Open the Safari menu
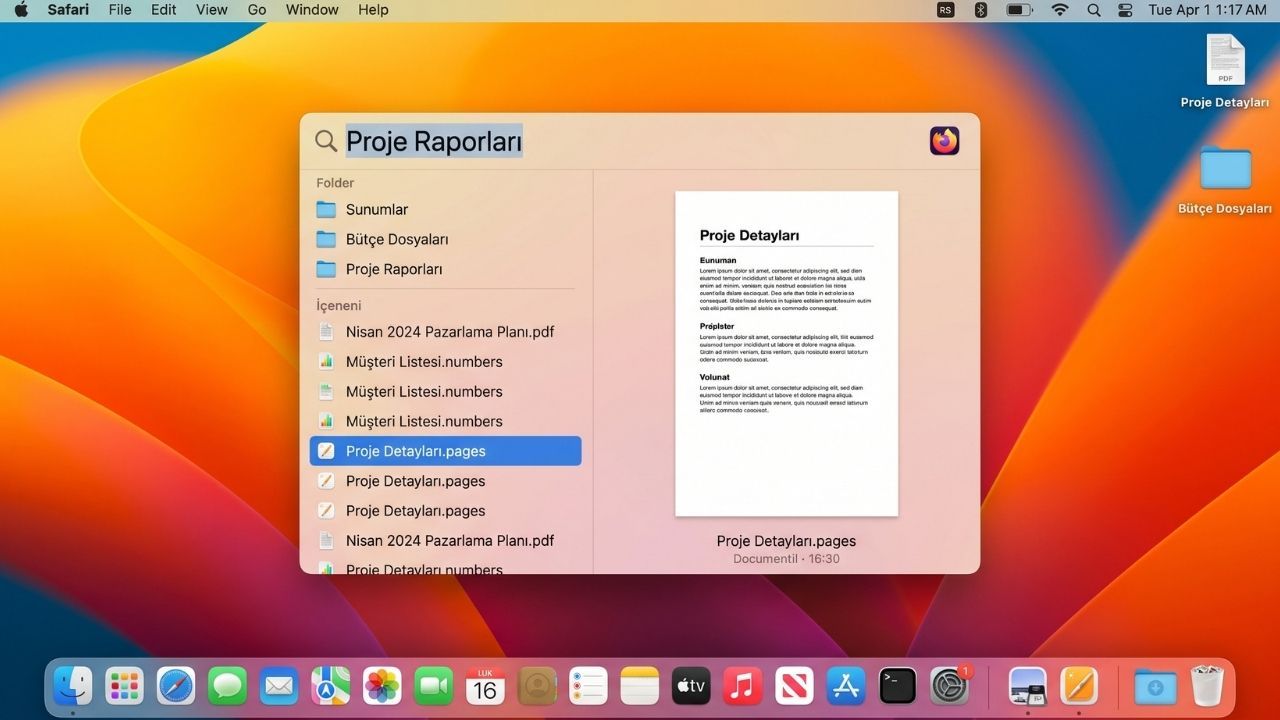The height and width of the screenshot is (720, 1280). pos(67,10)
